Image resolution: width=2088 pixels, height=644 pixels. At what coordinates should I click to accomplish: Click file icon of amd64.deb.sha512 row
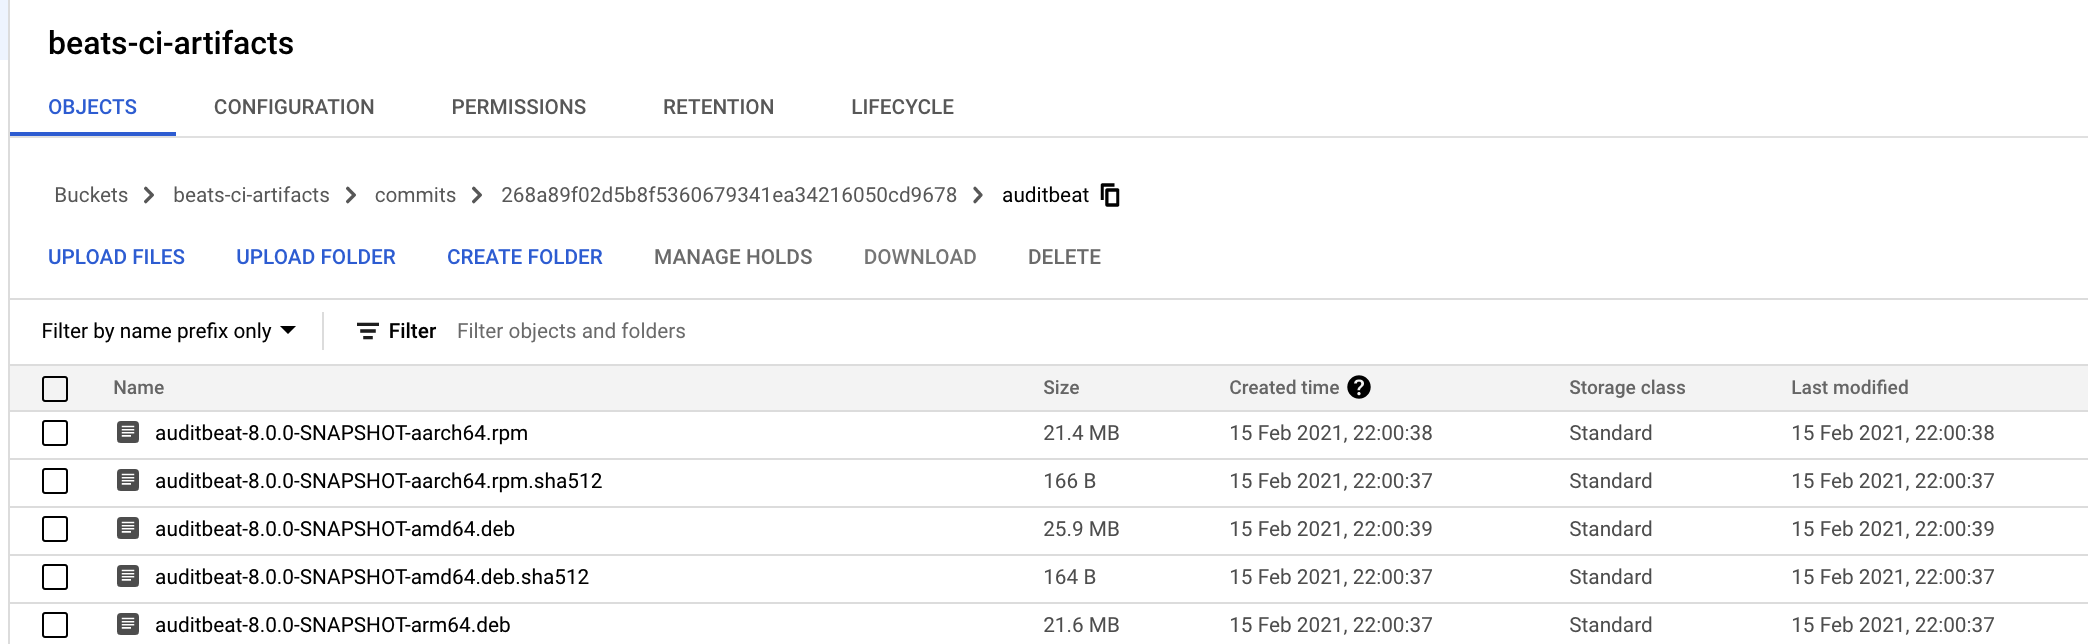point(128,576)
